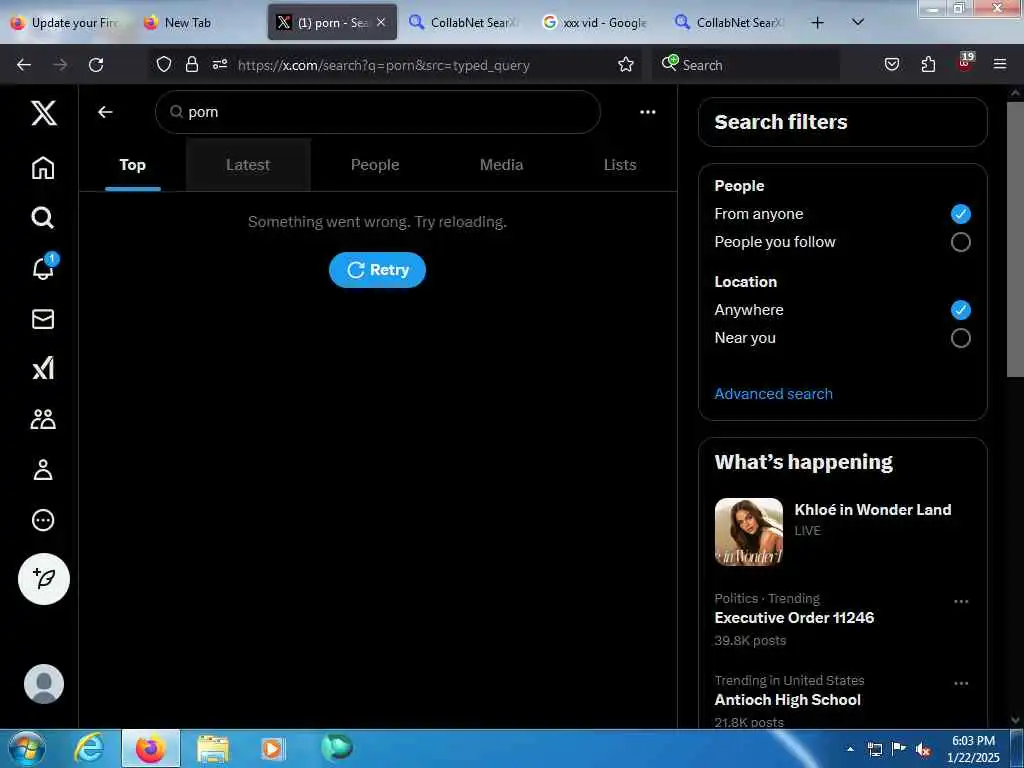Open Firefox extensions puzzle icon
1024x768 pixels.
(928, 64)
